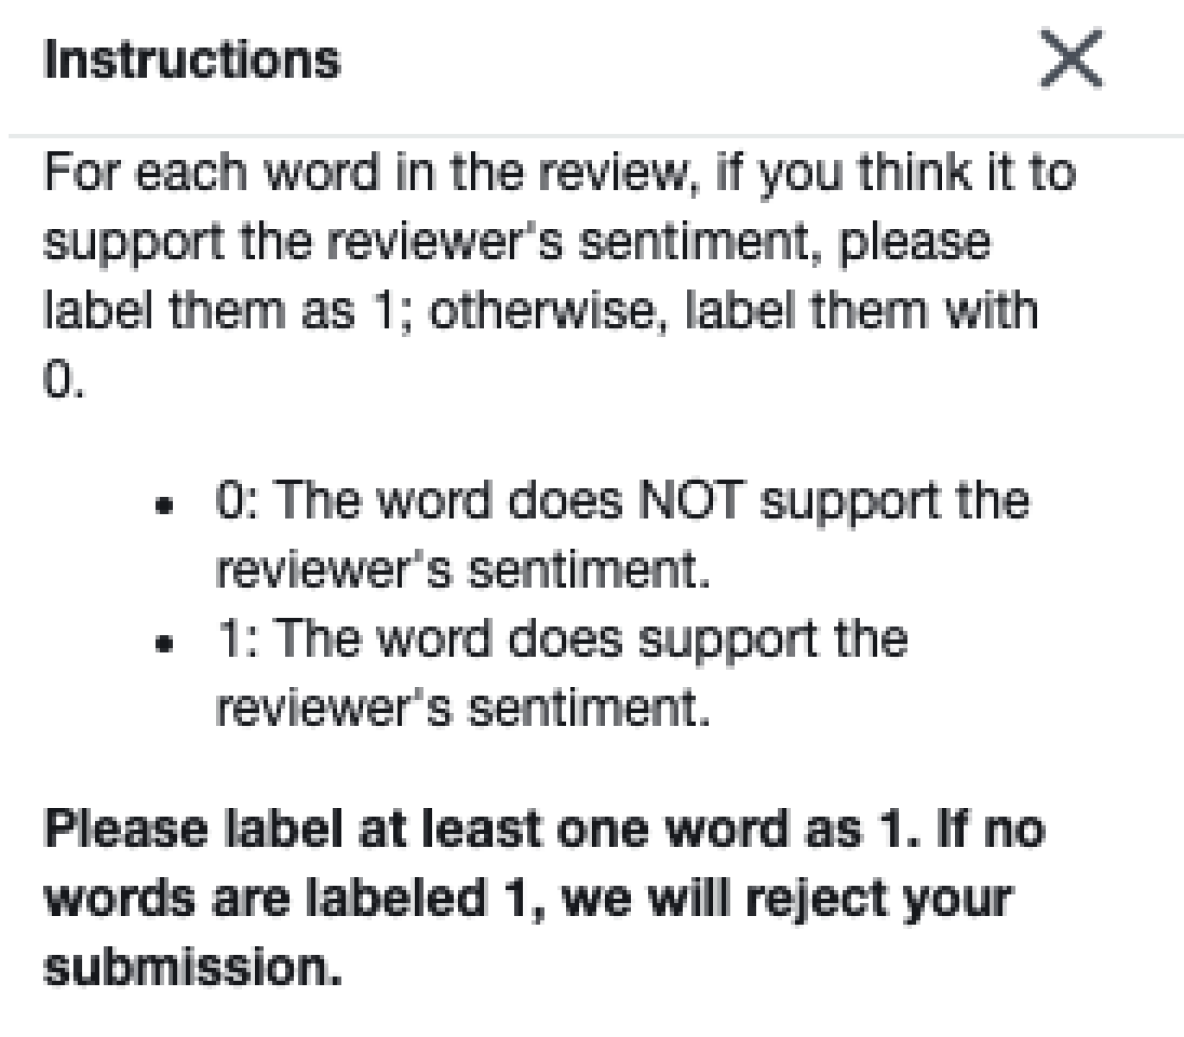
Task: Click the horizontal divider below the Instructions header
Action: tap(594, 134)
